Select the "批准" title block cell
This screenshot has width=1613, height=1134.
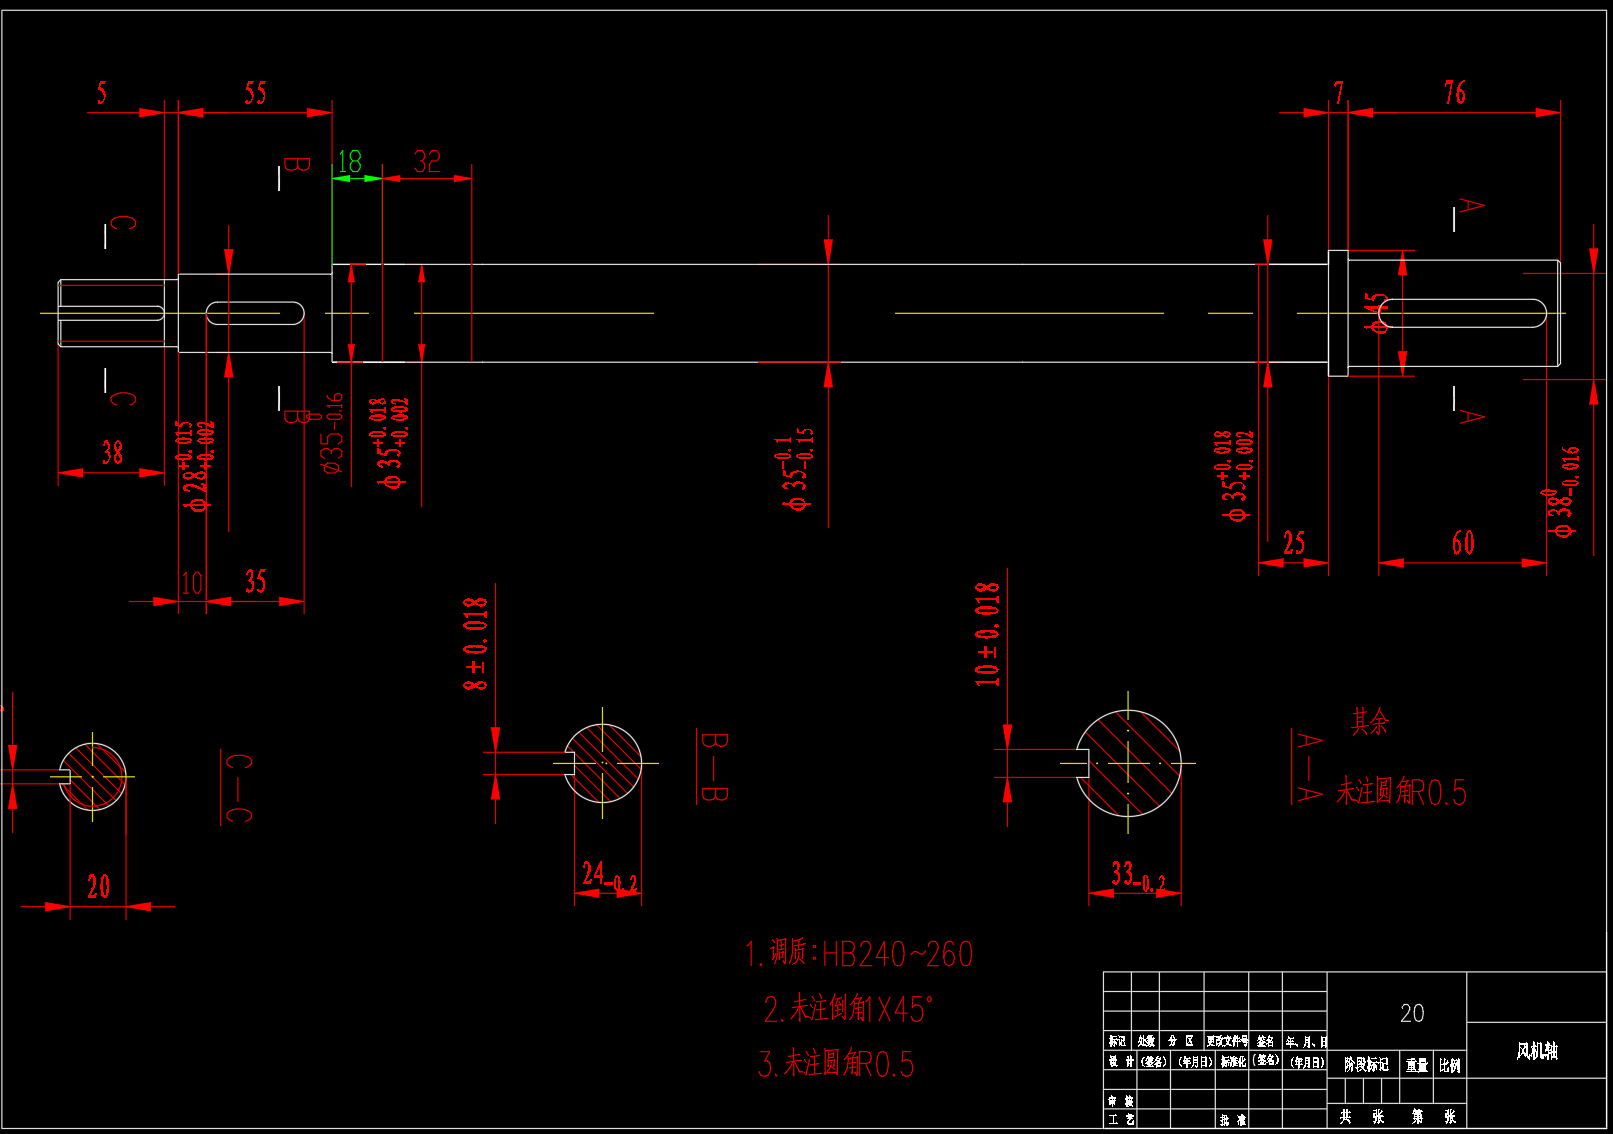(1232, 1120)
